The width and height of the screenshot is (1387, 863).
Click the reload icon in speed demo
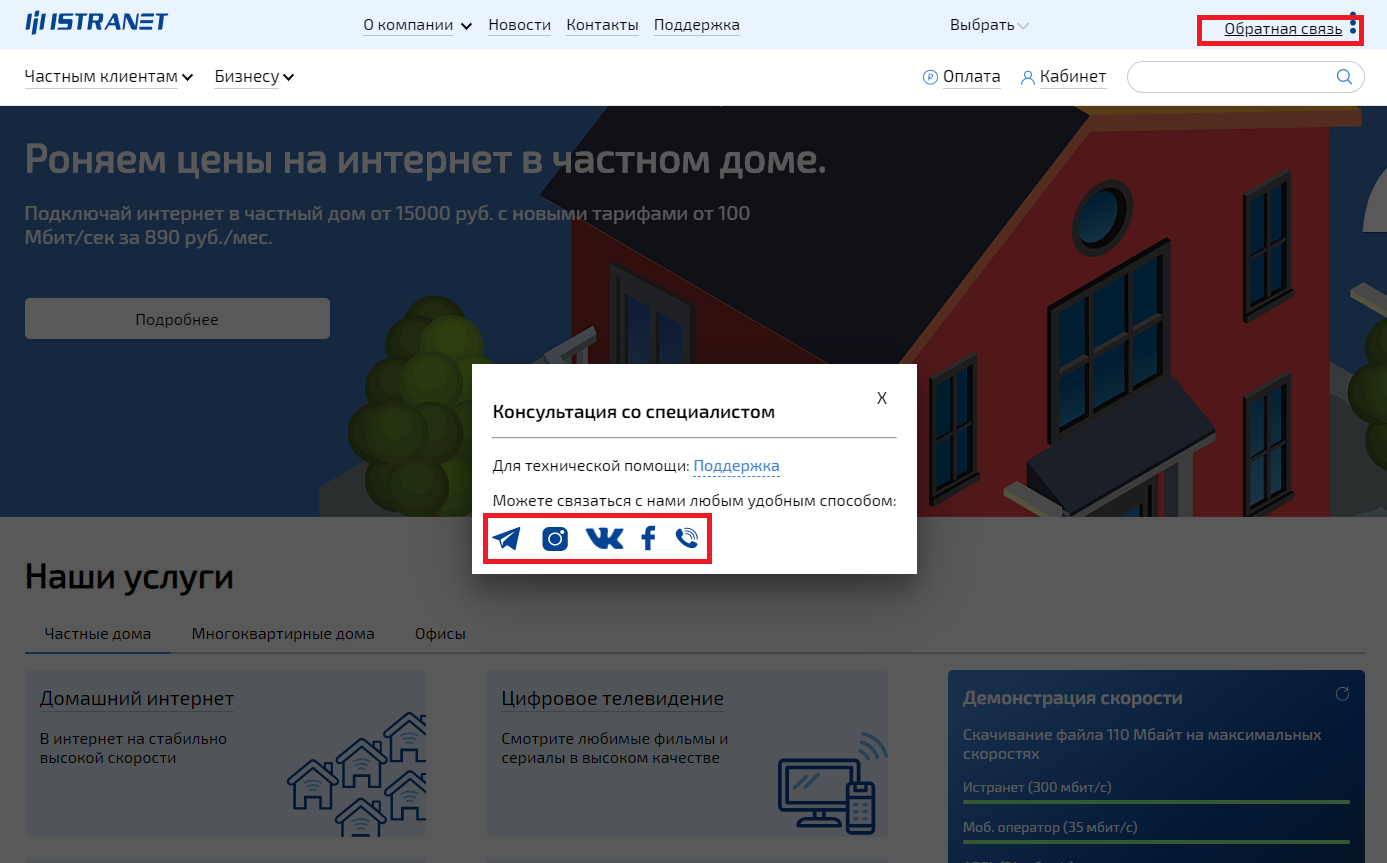tap(1343, 694)
